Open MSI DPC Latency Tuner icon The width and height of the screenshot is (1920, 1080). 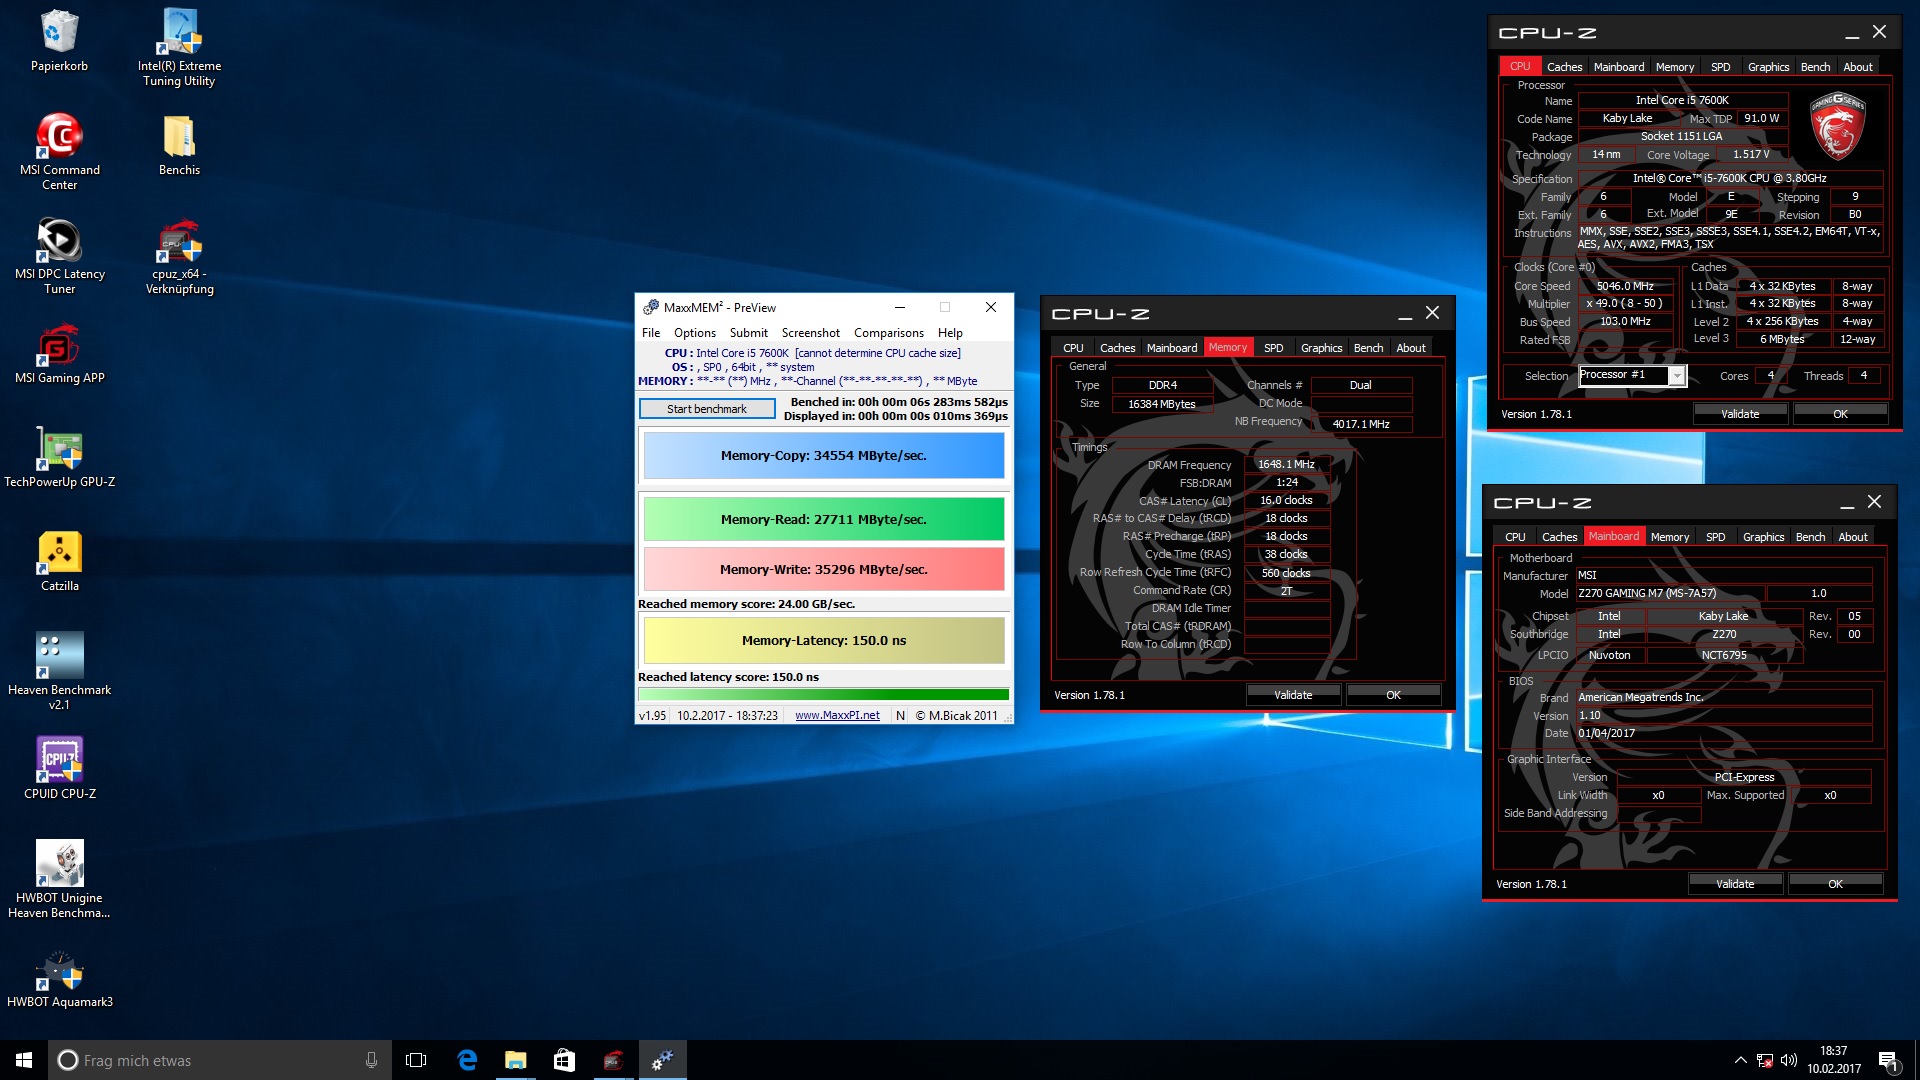click(x=59, y=256)
